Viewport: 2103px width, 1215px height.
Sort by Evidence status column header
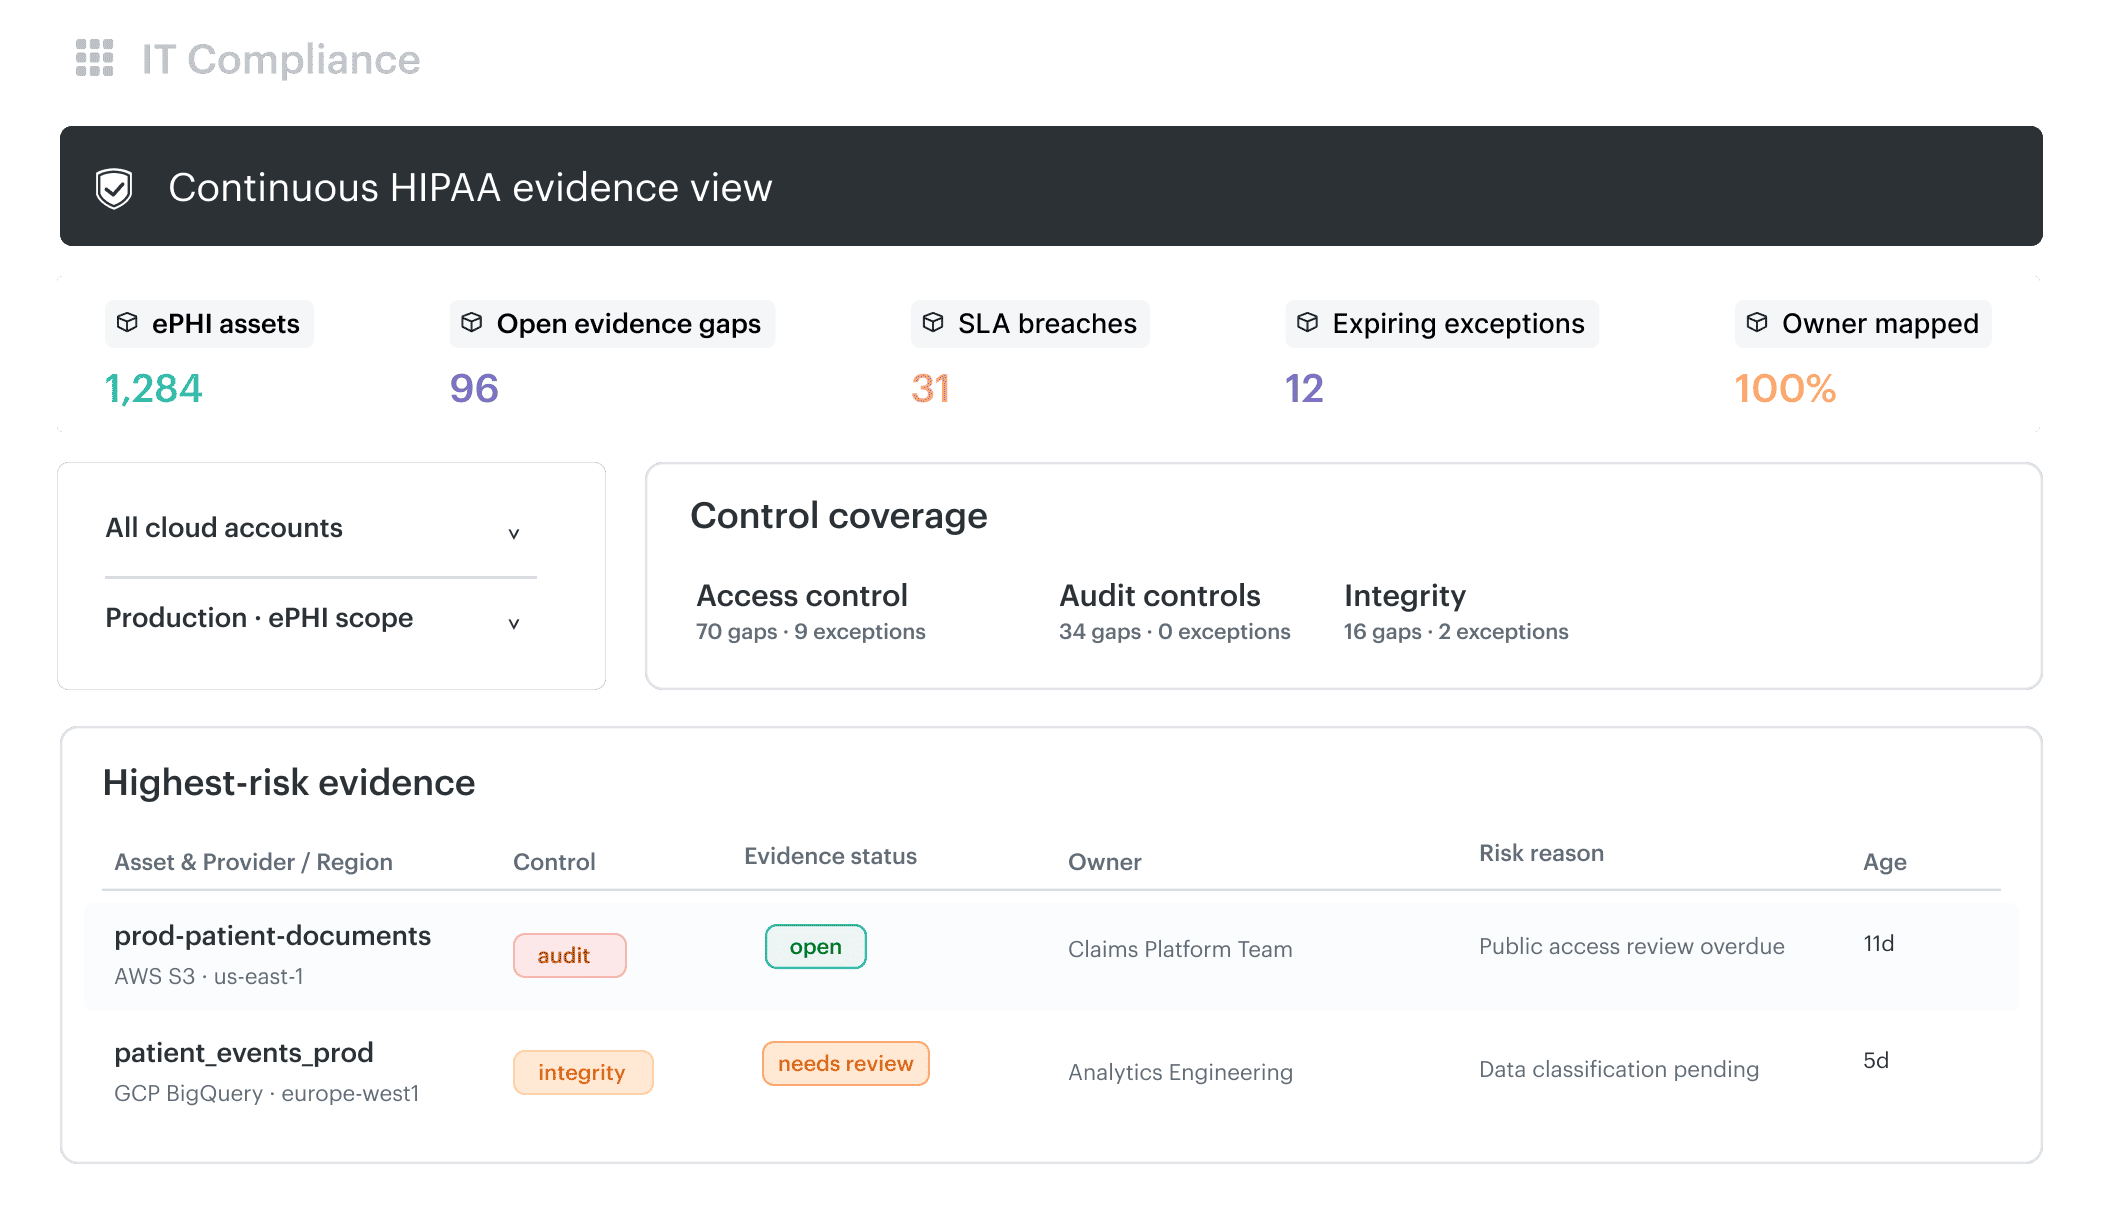pyautogui.click(x=830, y=856)
